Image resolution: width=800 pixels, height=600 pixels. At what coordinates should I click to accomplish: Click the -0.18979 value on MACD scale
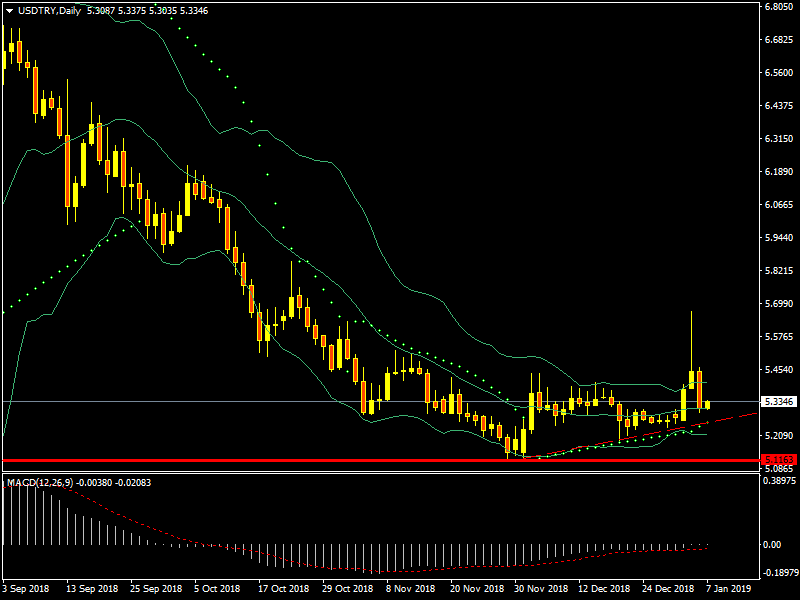pyautogui.click(x=778, y=574)
